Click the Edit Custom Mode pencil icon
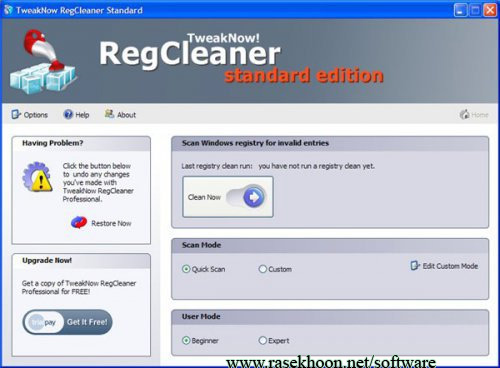This screenshot has width=500, height=368. pos(415,266)
